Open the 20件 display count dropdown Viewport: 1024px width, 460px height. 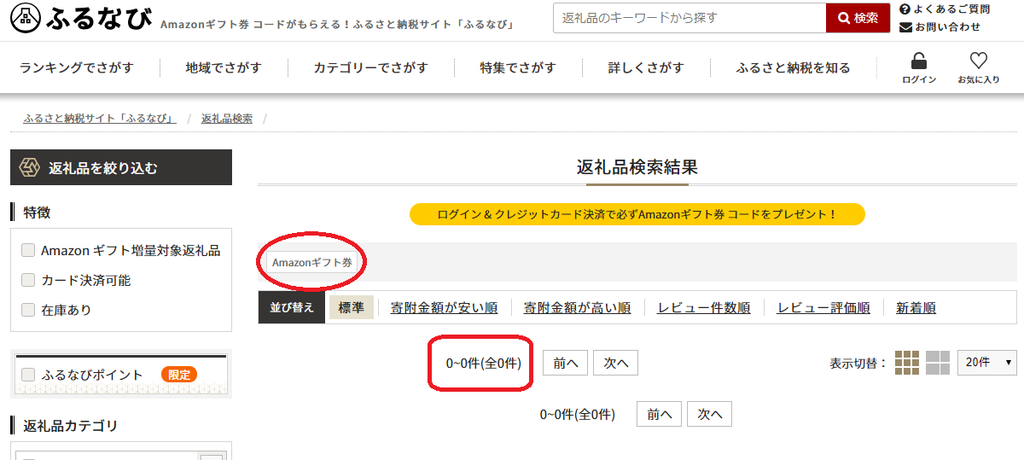[x=987, y=363]
